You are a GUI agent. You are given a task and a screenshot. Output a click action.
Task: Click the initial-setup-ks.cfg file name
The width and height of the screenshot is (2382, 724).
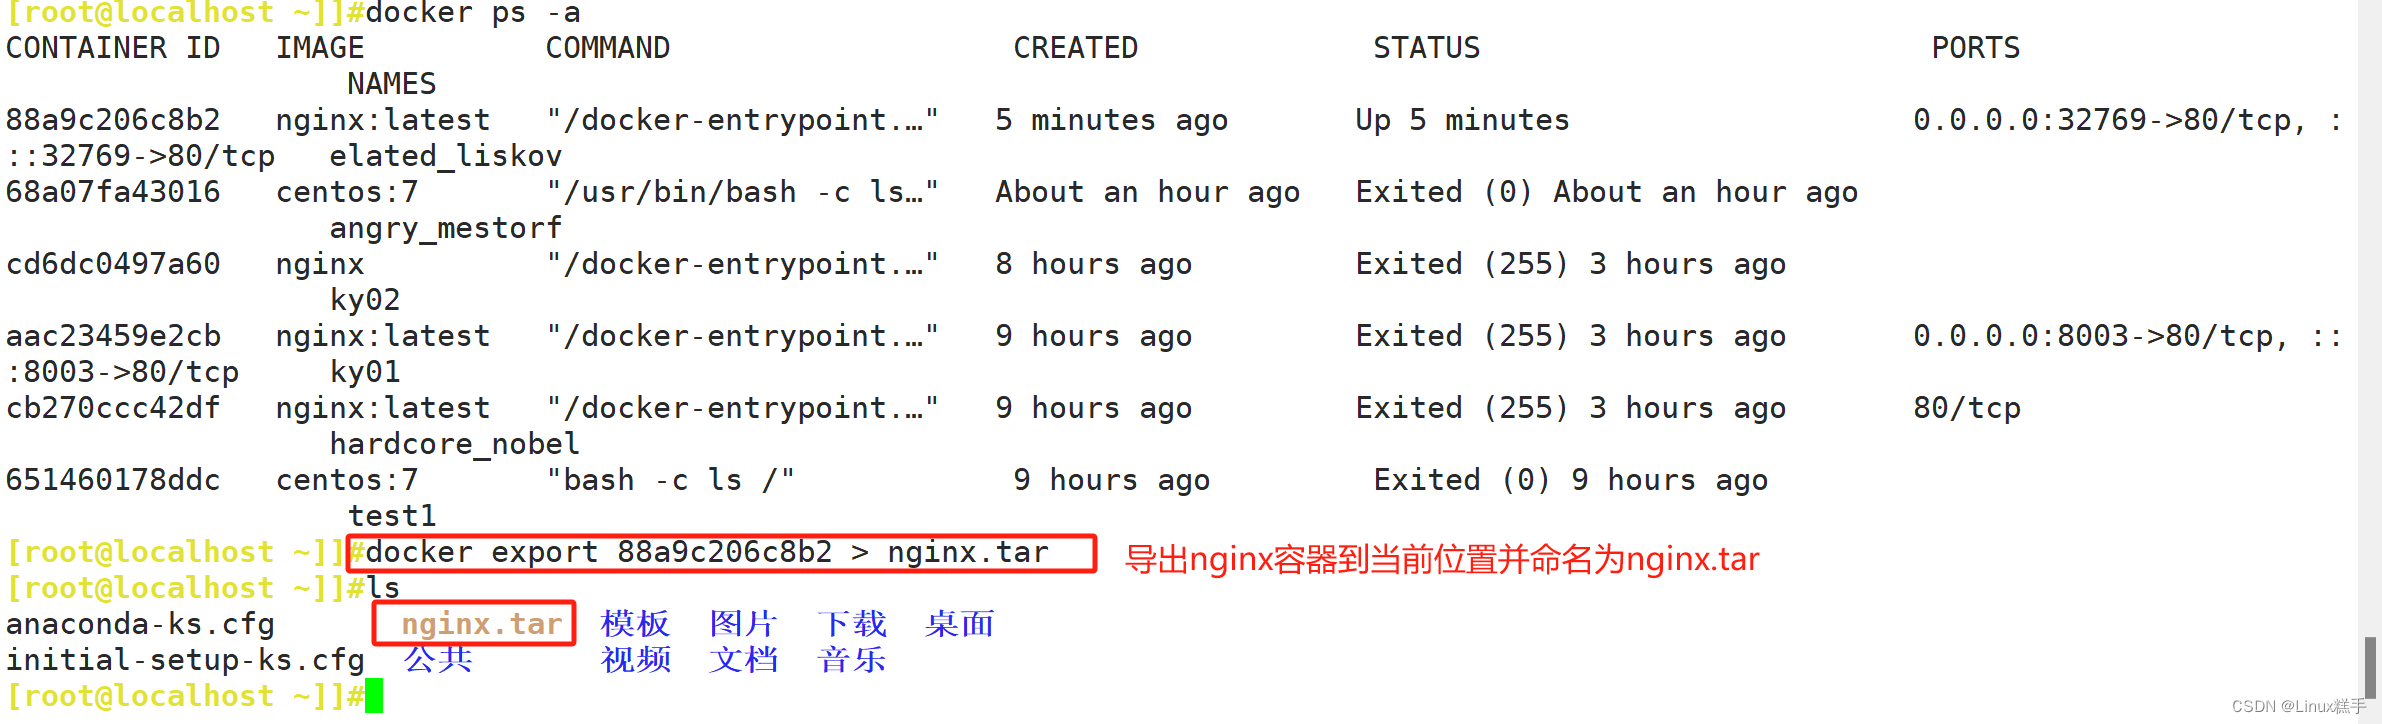click(185, 660)
